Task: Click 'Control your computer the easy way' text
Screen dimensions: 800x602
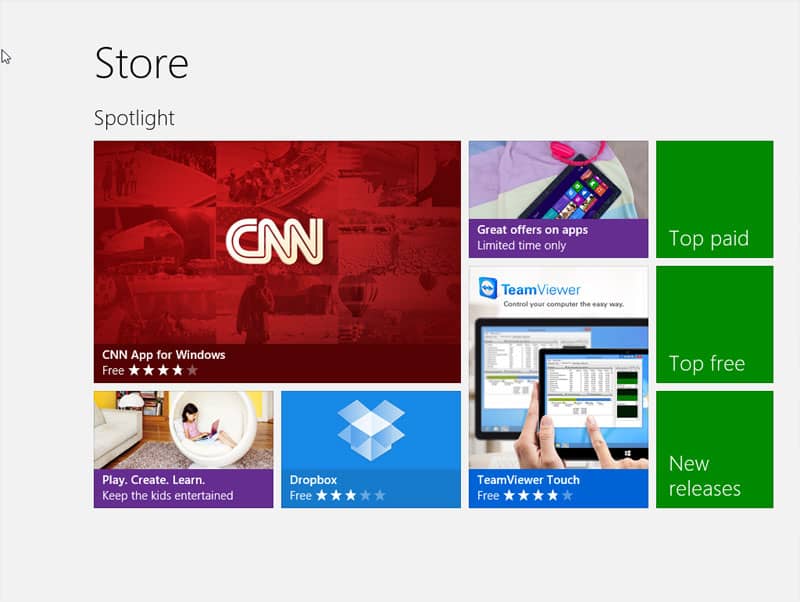Action: coord(563,304)
